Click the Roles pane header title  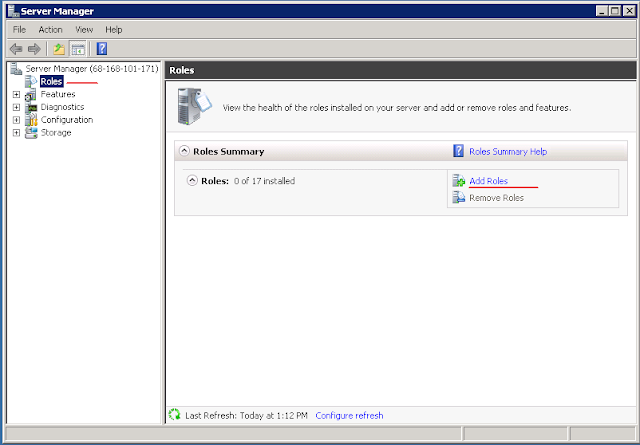coord(182,70)
